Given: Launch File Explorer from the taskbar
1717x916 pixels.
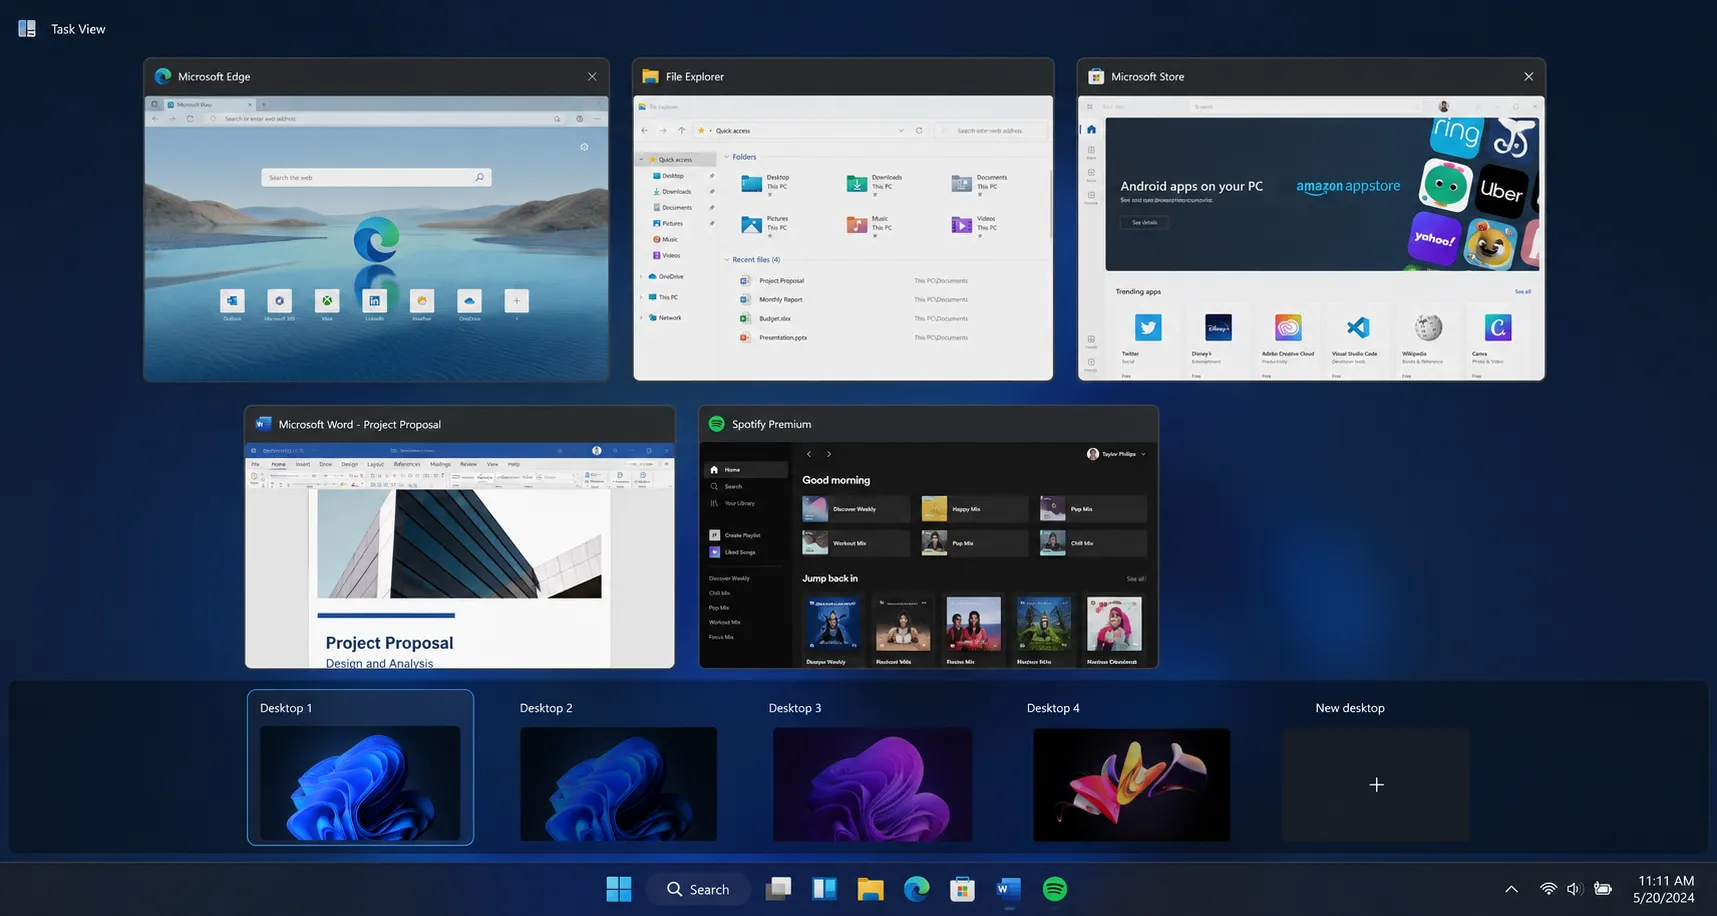Looking at the screenshot, I should point(870,889).
